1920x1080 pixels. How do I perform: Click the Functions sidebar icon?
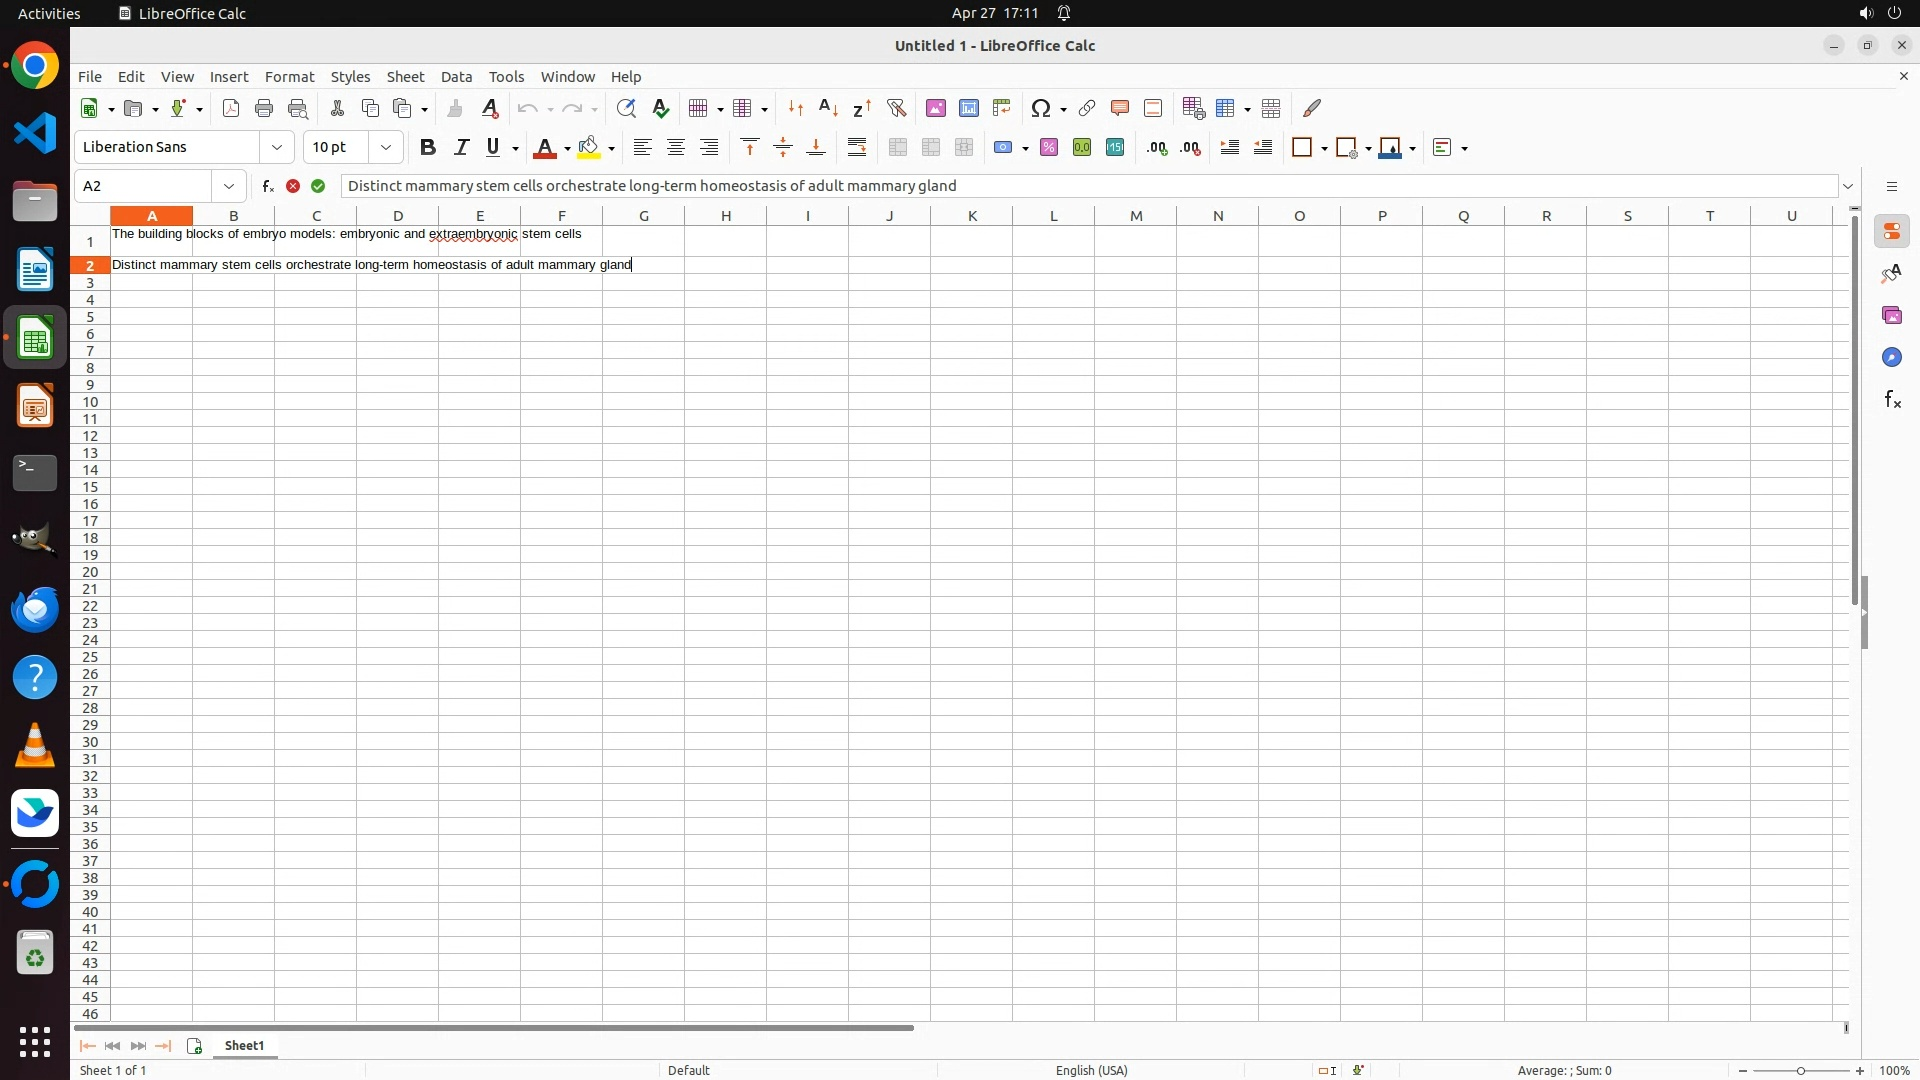click(x=1891, y=400)
